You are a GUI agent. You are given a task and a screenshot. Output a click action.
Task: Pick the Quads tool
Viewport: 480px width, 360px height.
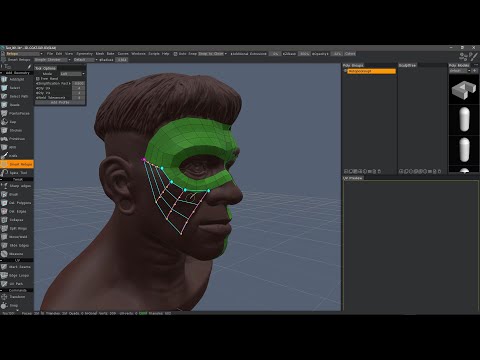pos(17,105)
